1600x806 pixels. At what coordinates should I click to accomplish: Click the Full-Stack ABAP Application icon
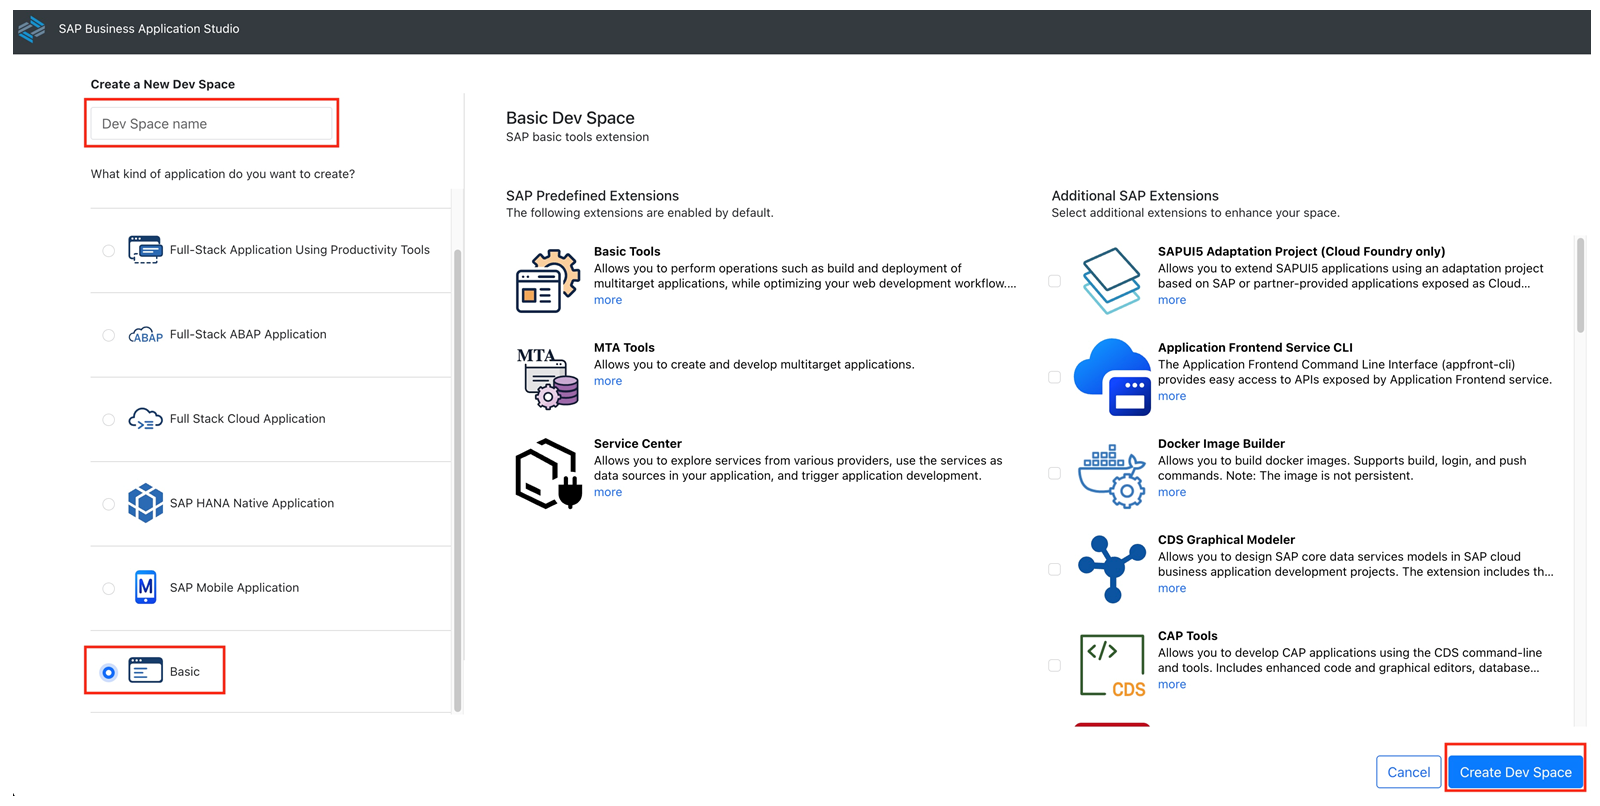(x=145, y=335)
